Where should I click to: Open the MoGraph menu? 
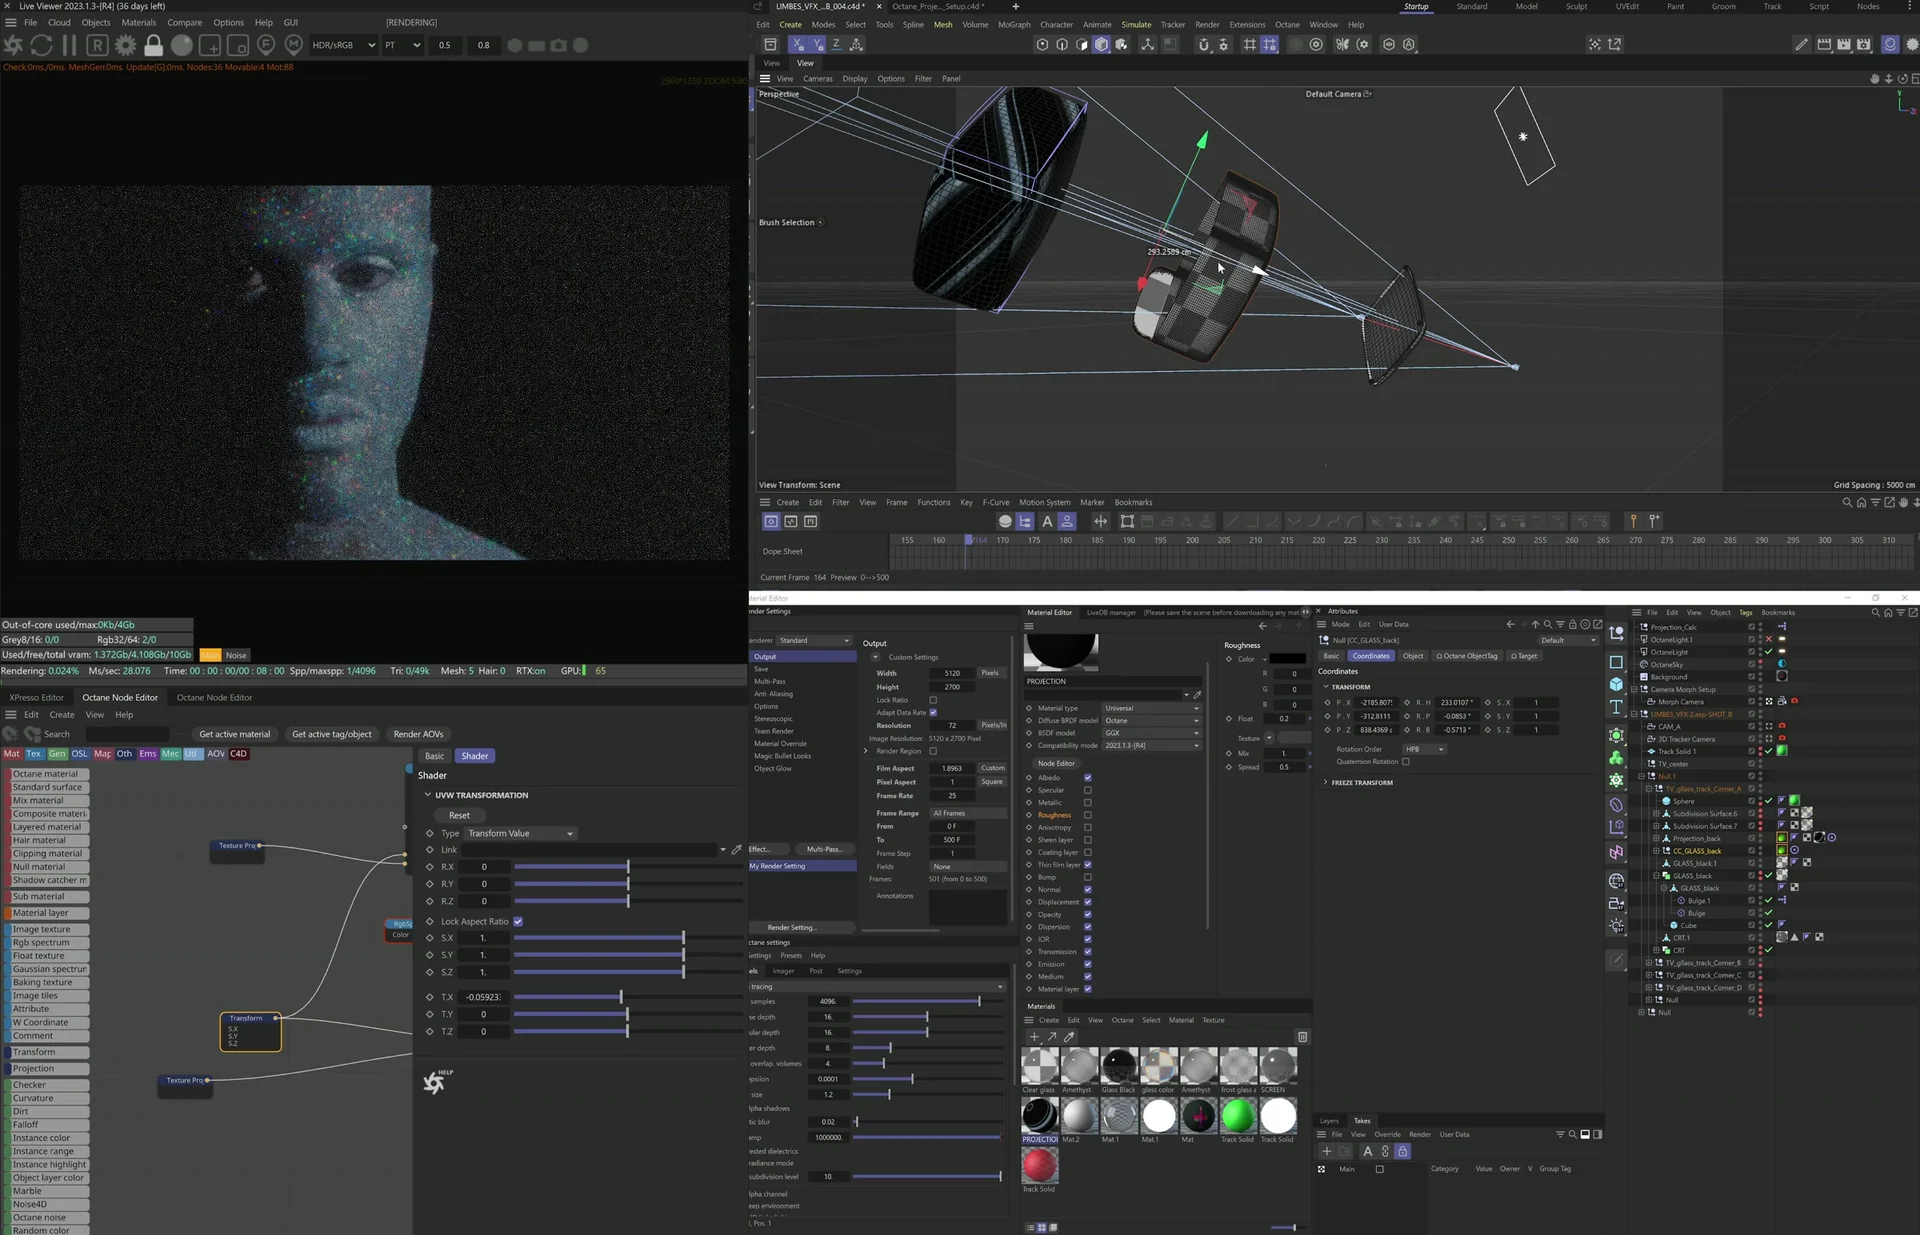point(1014,24)
